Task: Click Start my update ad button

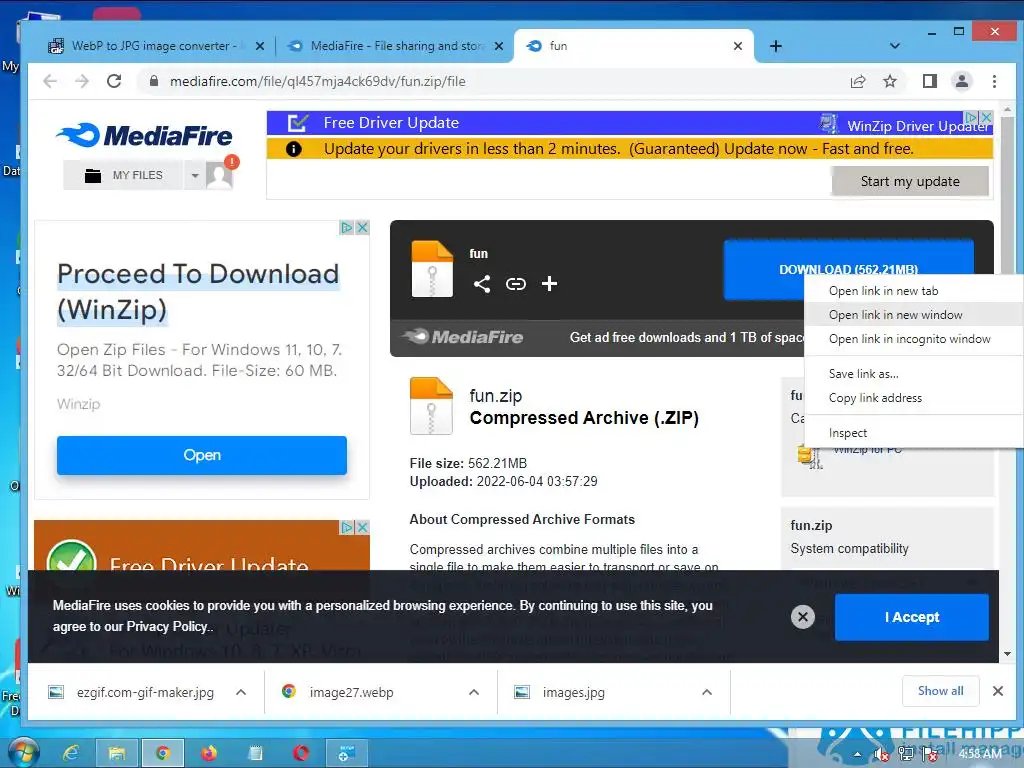Action: click(910, 181)
